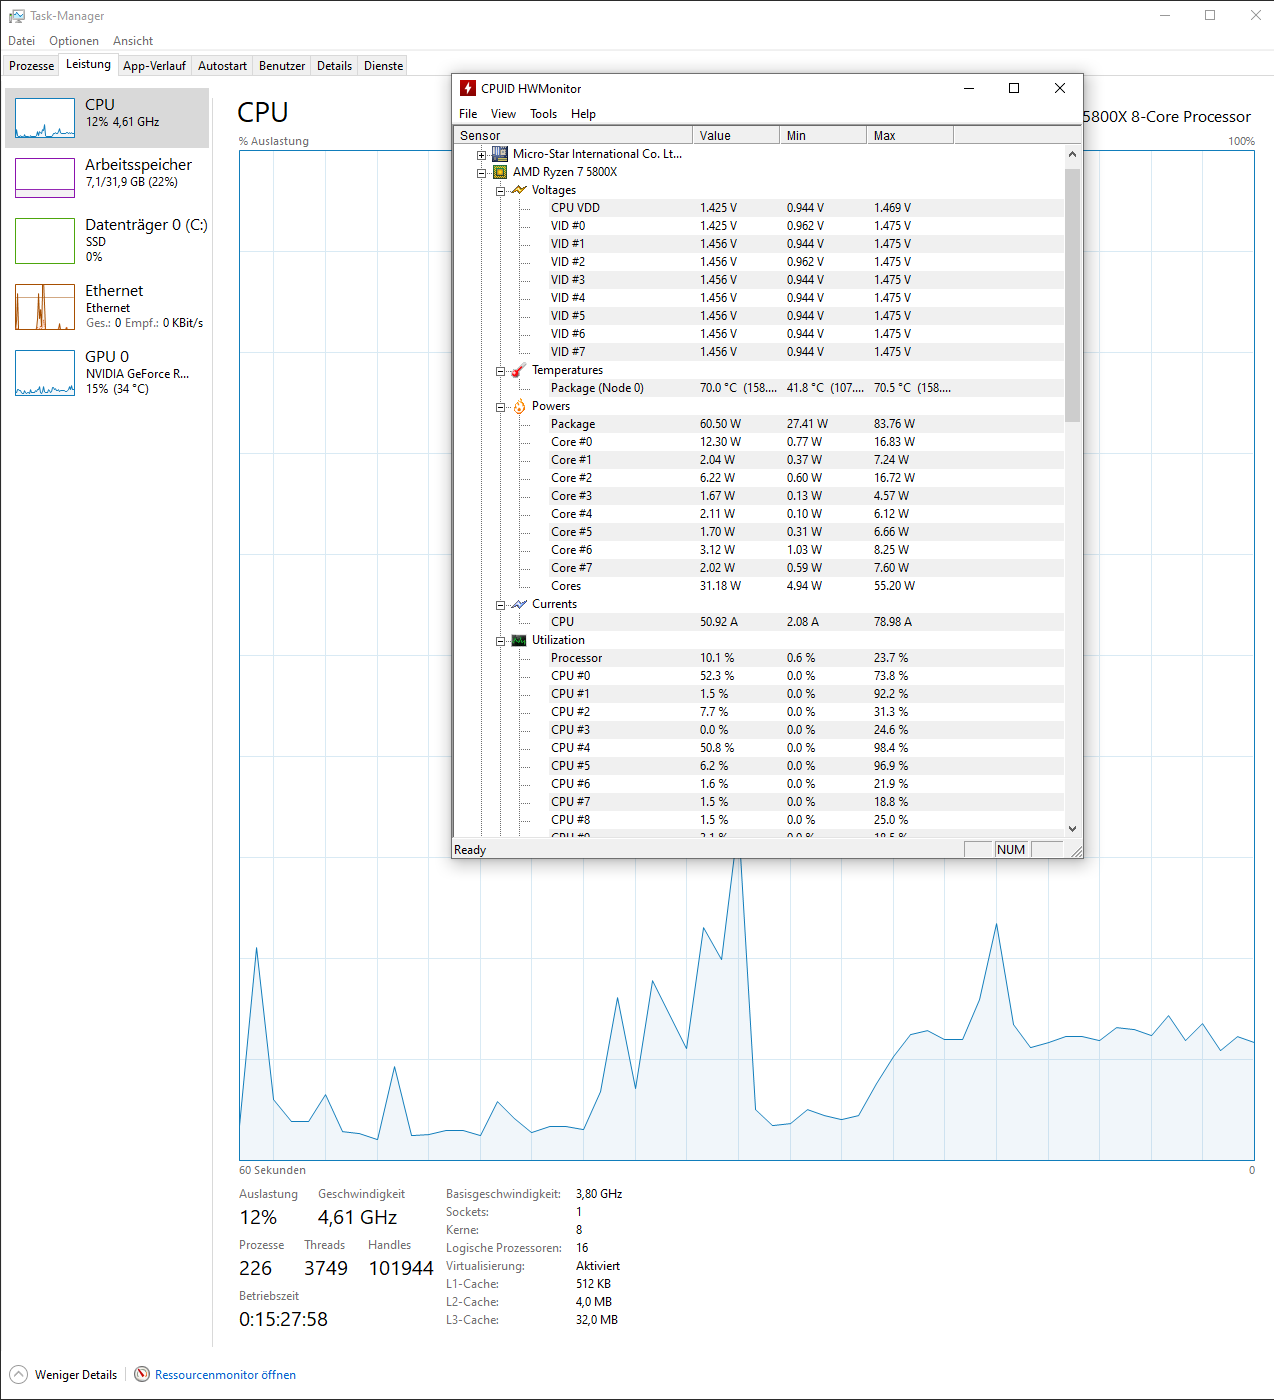Collapse the Powers tree branch
This screenshot has width=1274, height=1400.
[x=500, y=407]
